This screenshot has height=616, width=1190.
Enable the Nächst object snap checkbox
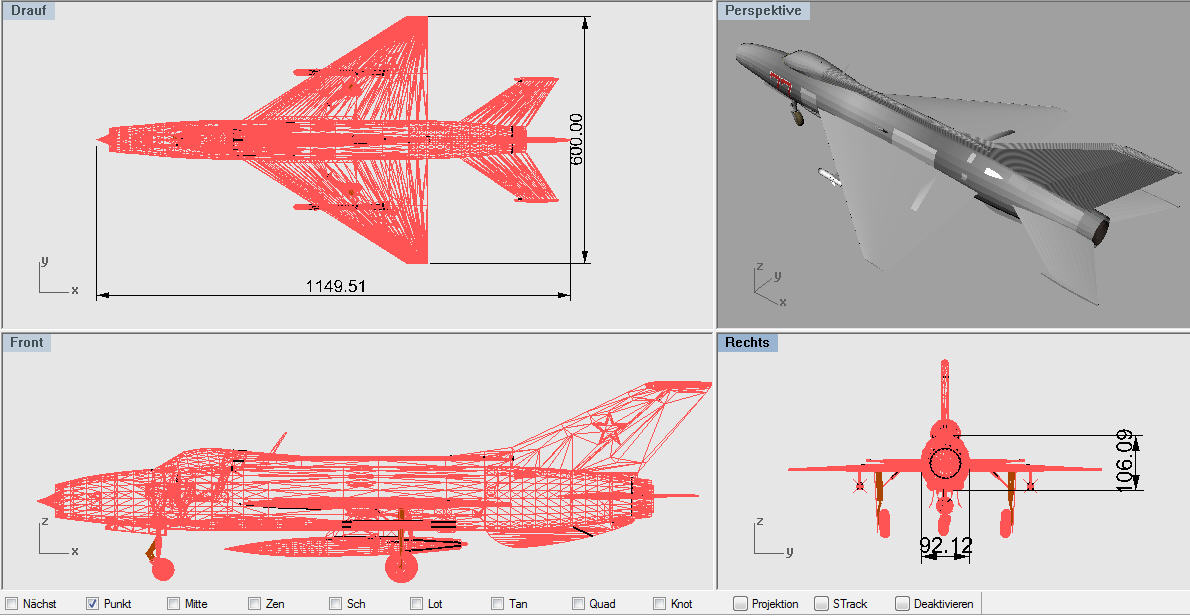point(11,604)
